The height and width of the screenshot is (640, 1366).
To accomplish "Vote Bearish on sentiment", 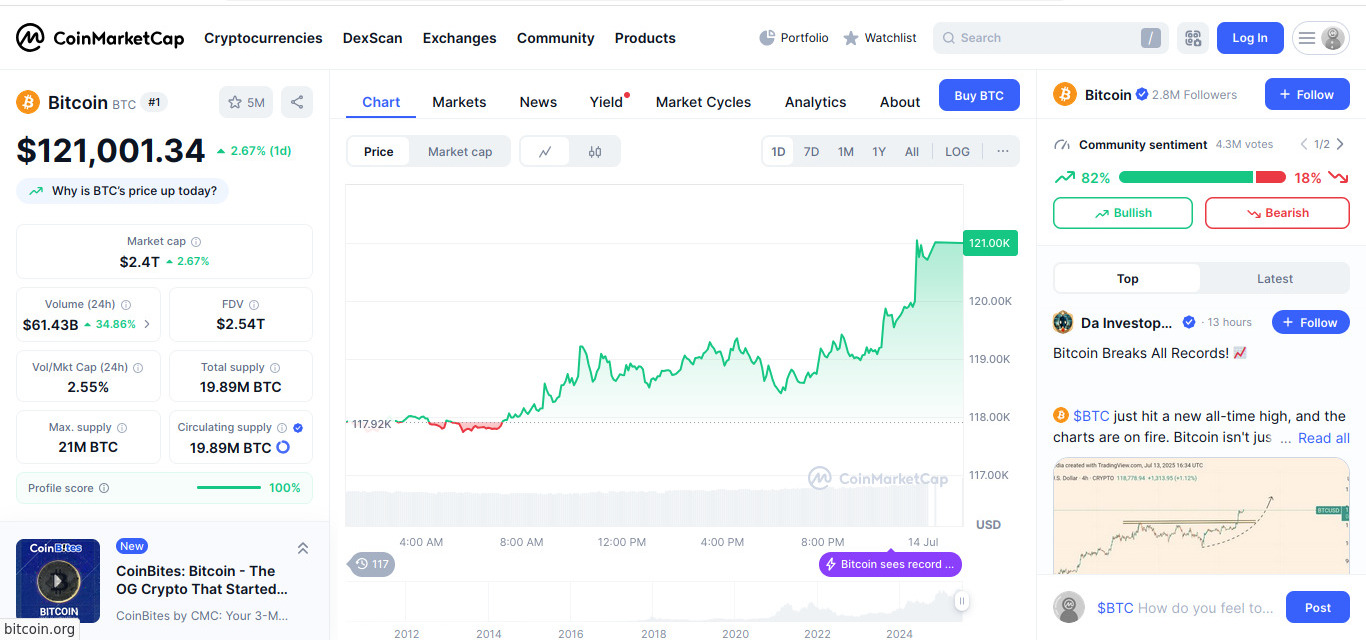I will tap(1277, 213).
